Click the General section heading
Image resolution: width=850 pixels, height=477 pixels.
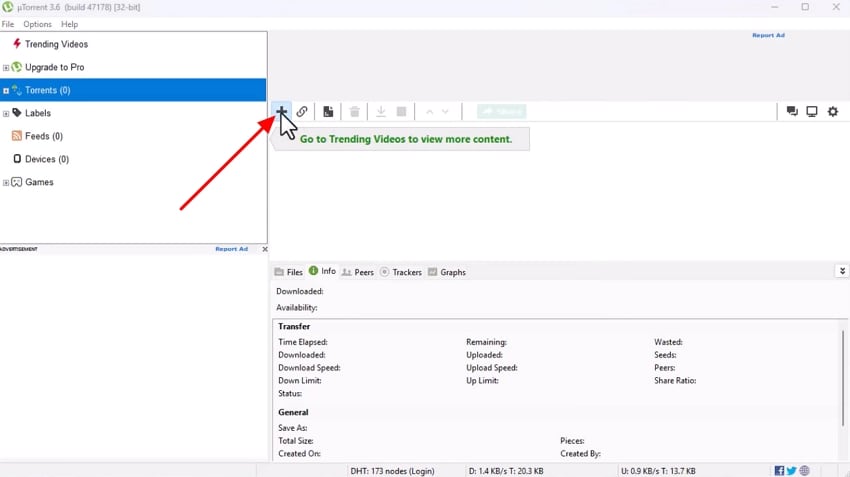pos(293,412)
